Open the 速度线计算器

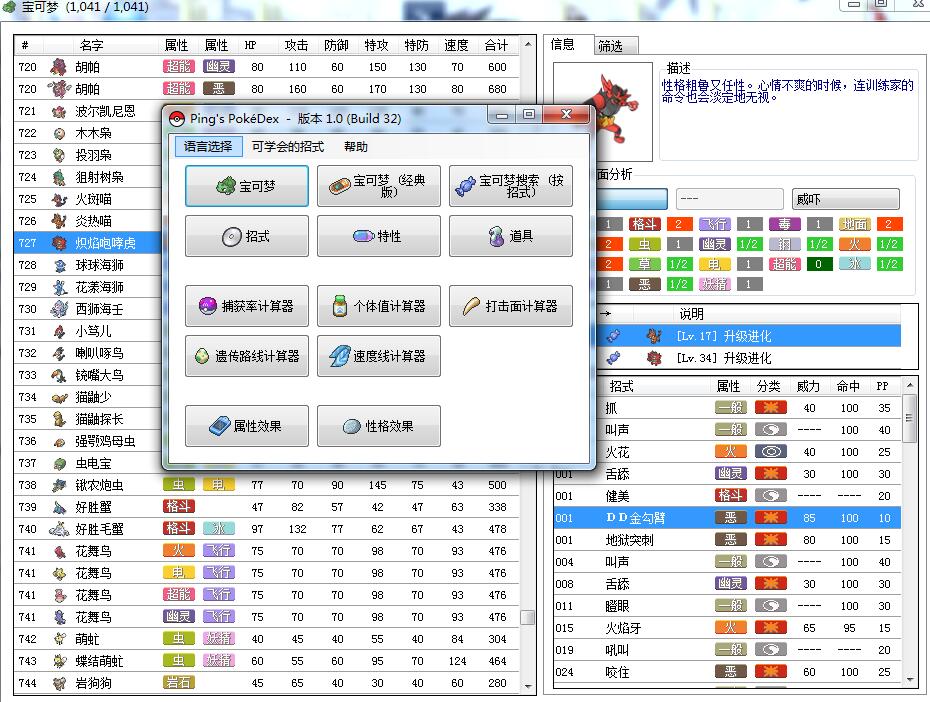378,356
